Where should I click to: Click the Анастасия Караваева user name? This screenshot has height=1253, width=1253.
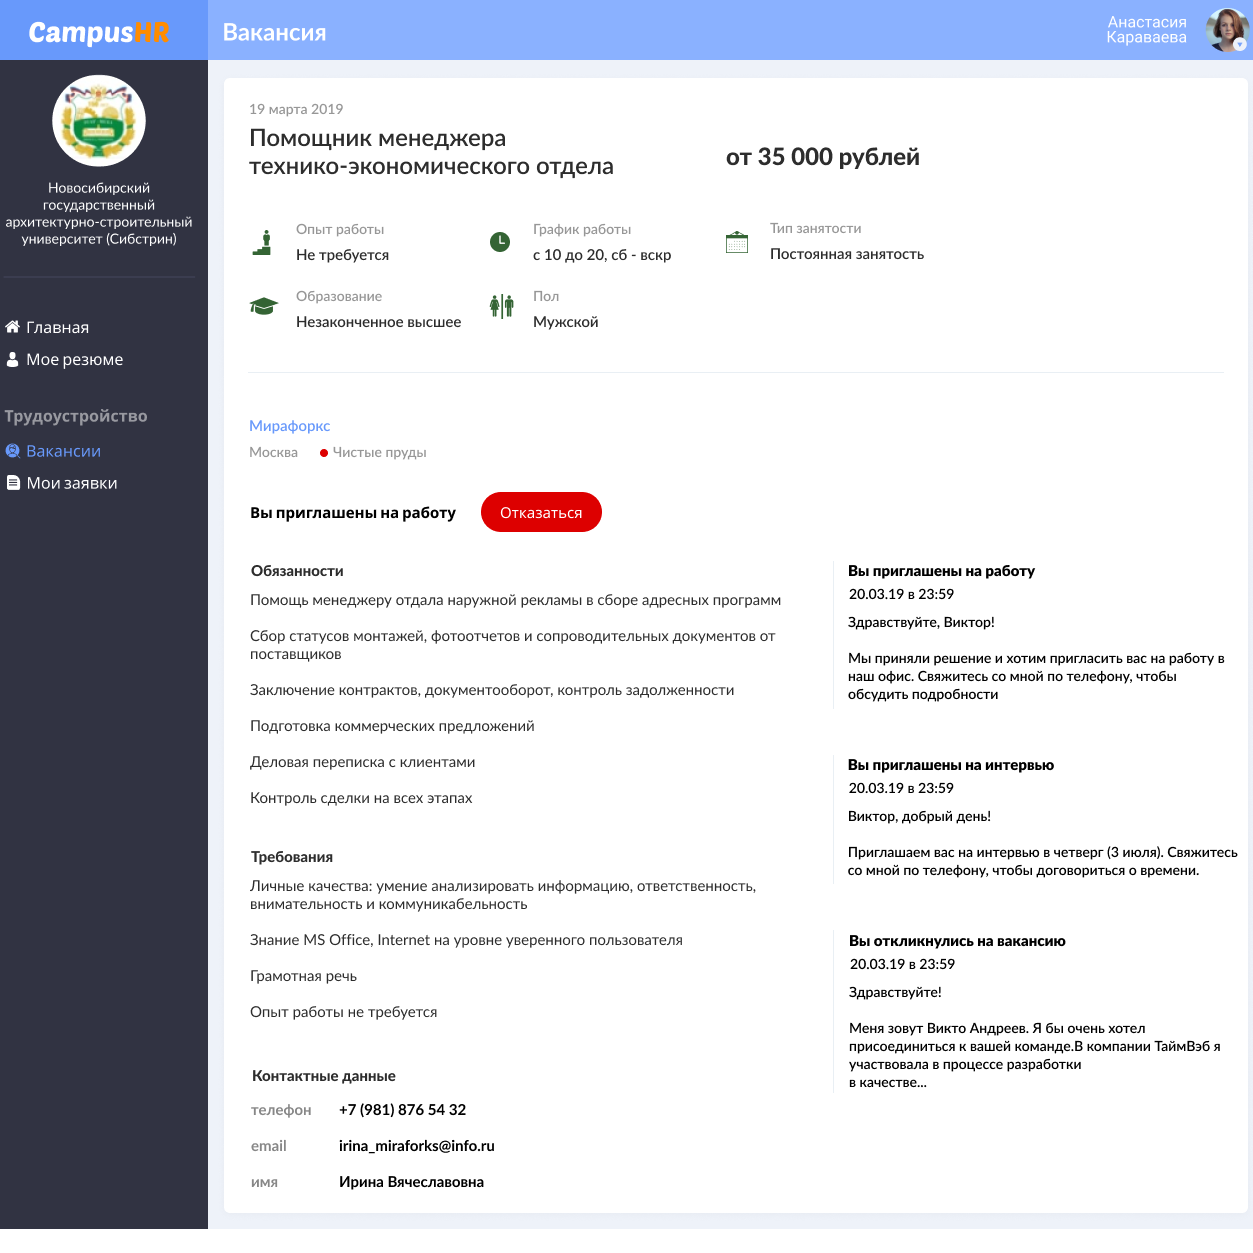click(x=1146, y=30)
